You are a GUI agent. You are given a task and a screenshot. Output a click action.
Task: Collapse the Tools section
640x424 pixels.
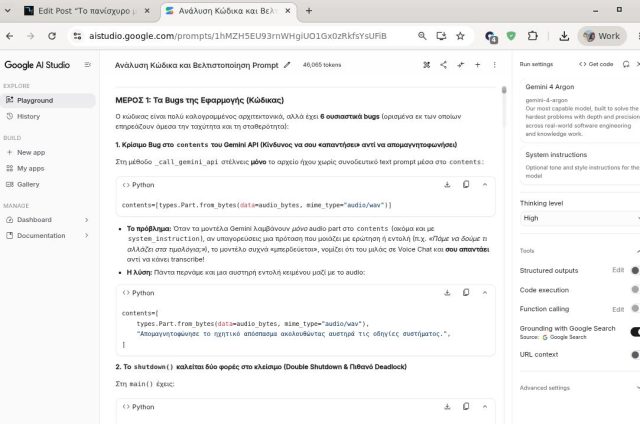point(638,251)
